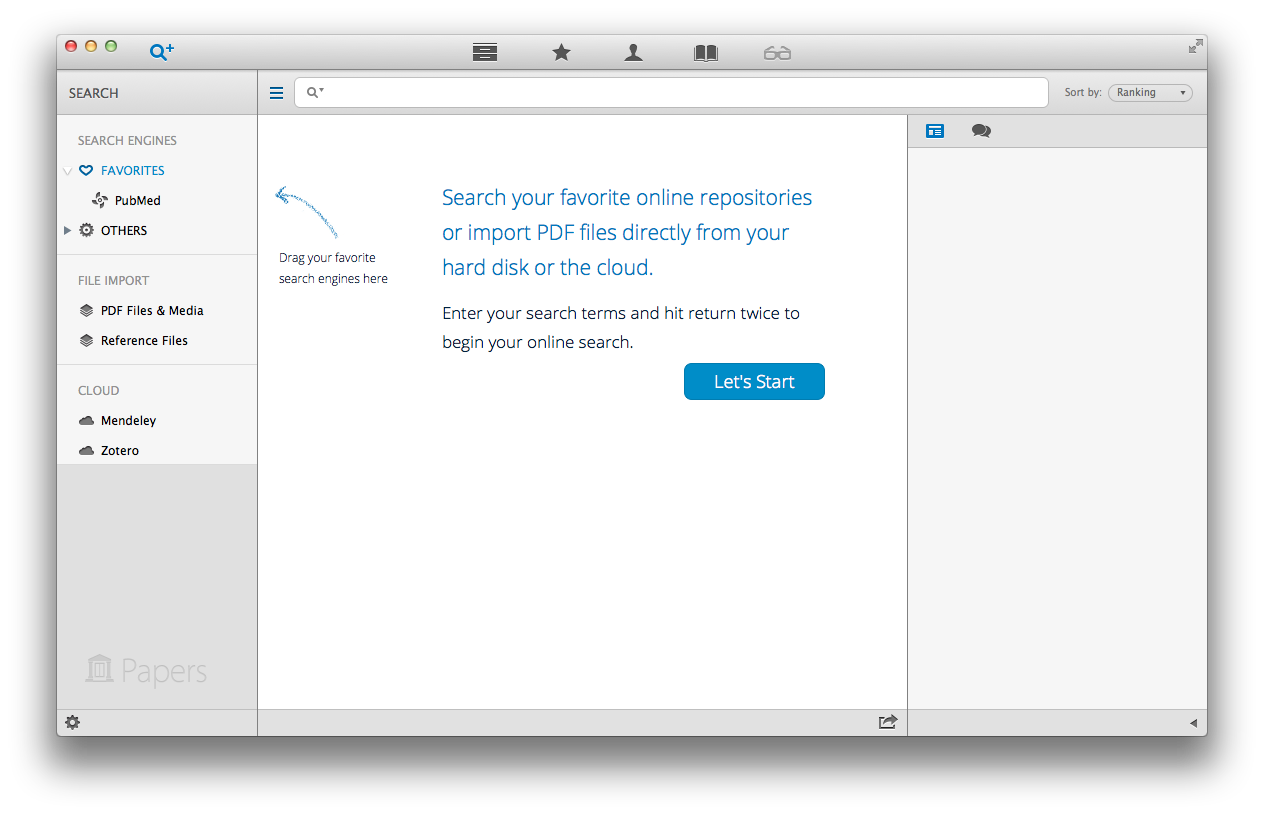Show the overview inspector tab
This screenshot has height=815, width=1264.
coord(935,131)
